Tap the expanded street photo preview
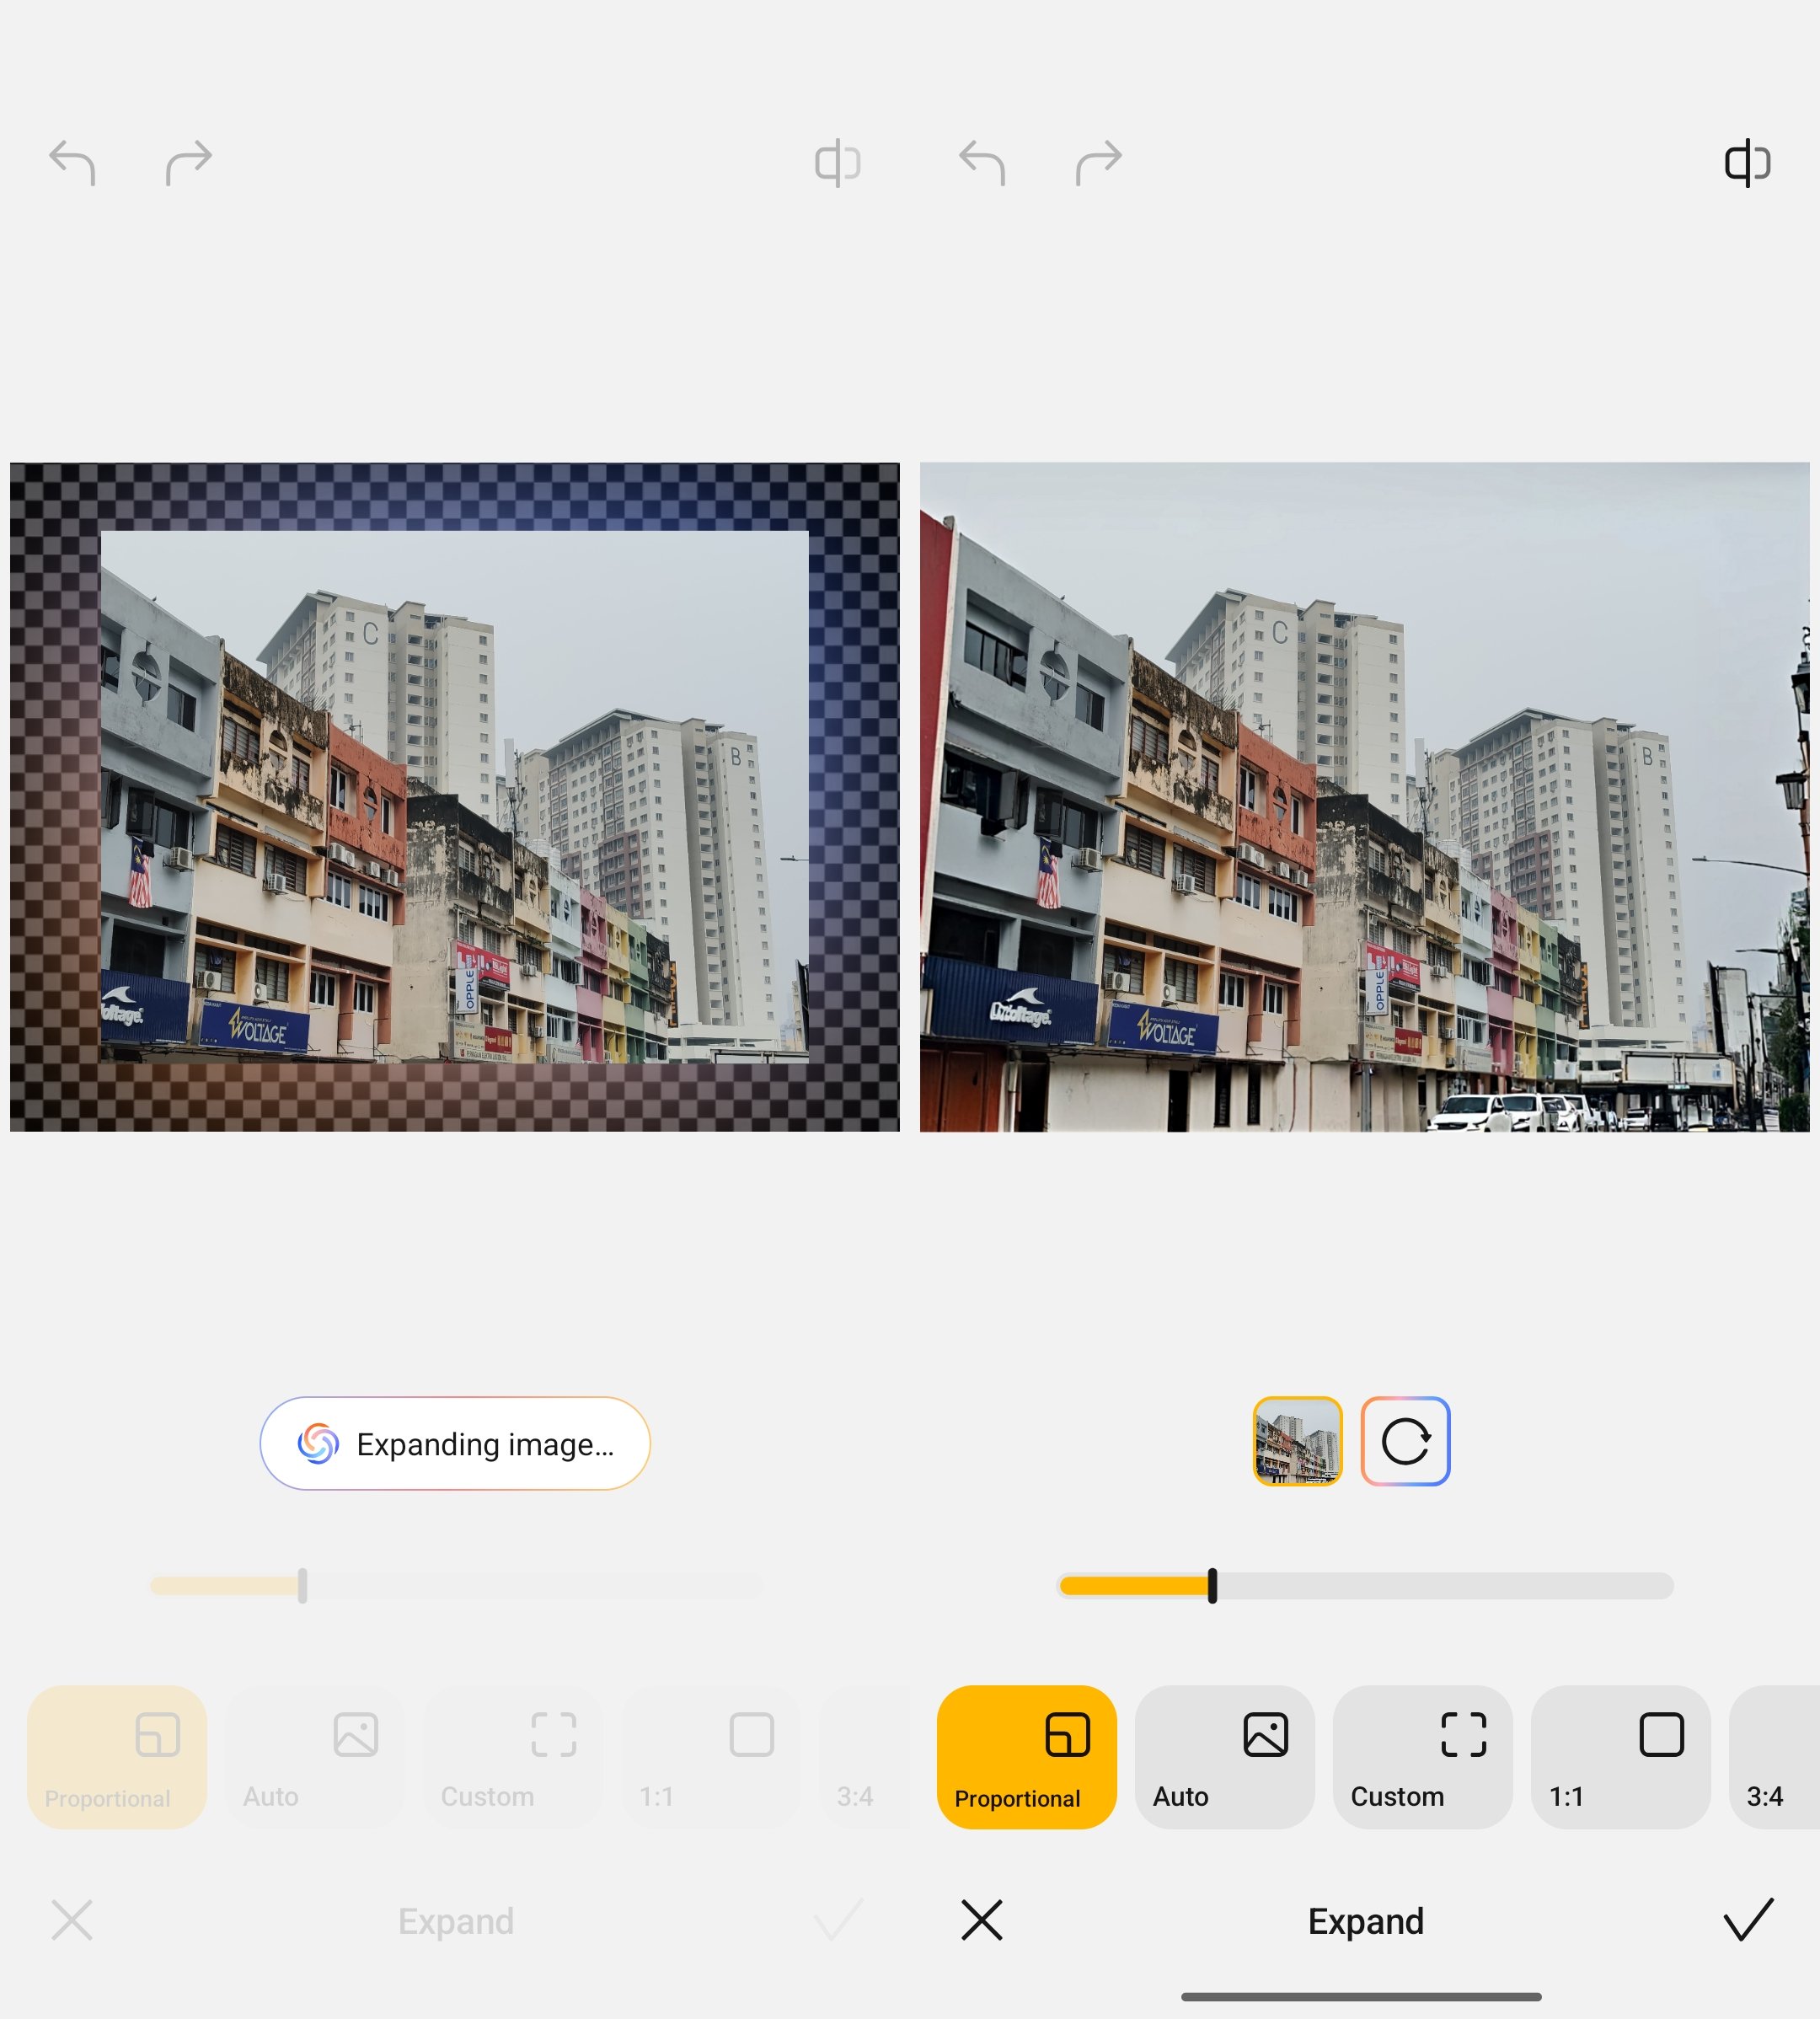This screenshot has width=1820, height=2019. pyautogui.click(x=1365, y=797)
